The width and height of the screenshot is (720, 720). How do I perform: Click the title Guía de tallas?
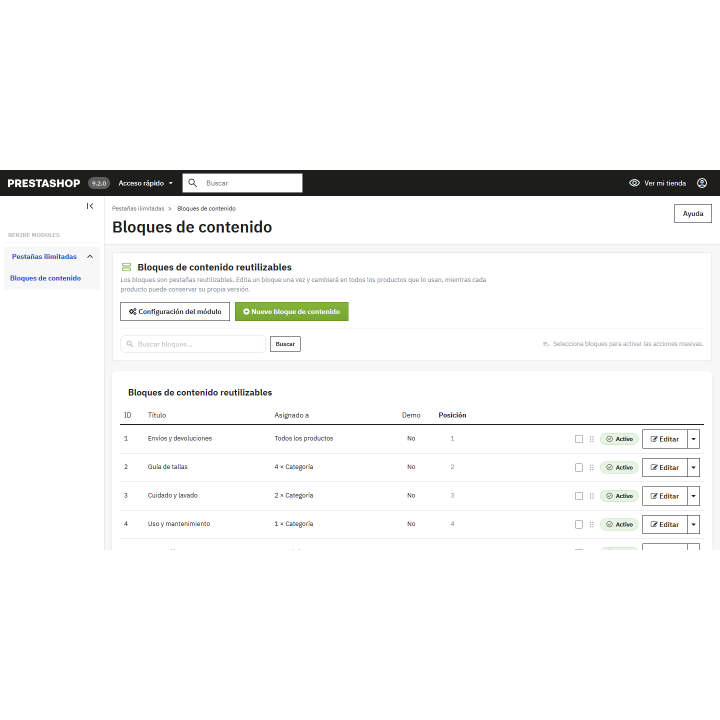pyautogui.click(x=168, y=467)
